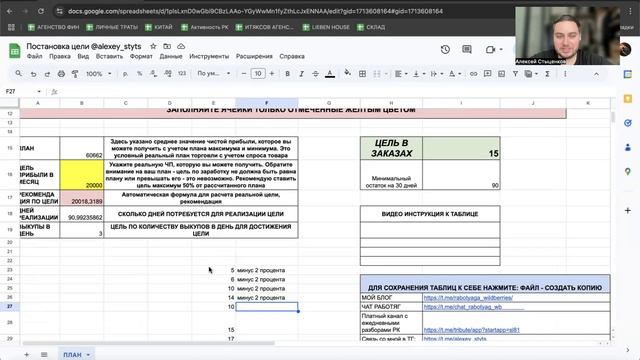Format as currency (р.)

(125, 74)
